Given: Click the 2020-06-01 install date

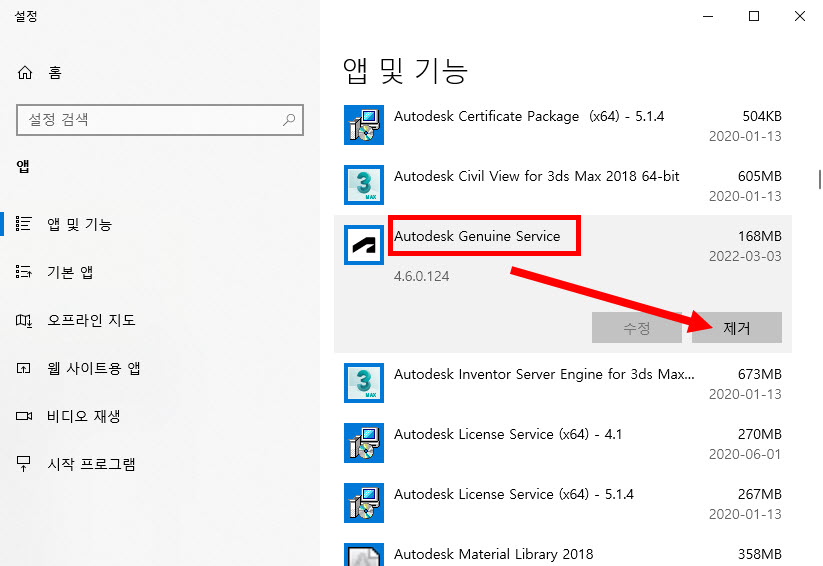Looking at the screenshot, I should tap(745, 454).
